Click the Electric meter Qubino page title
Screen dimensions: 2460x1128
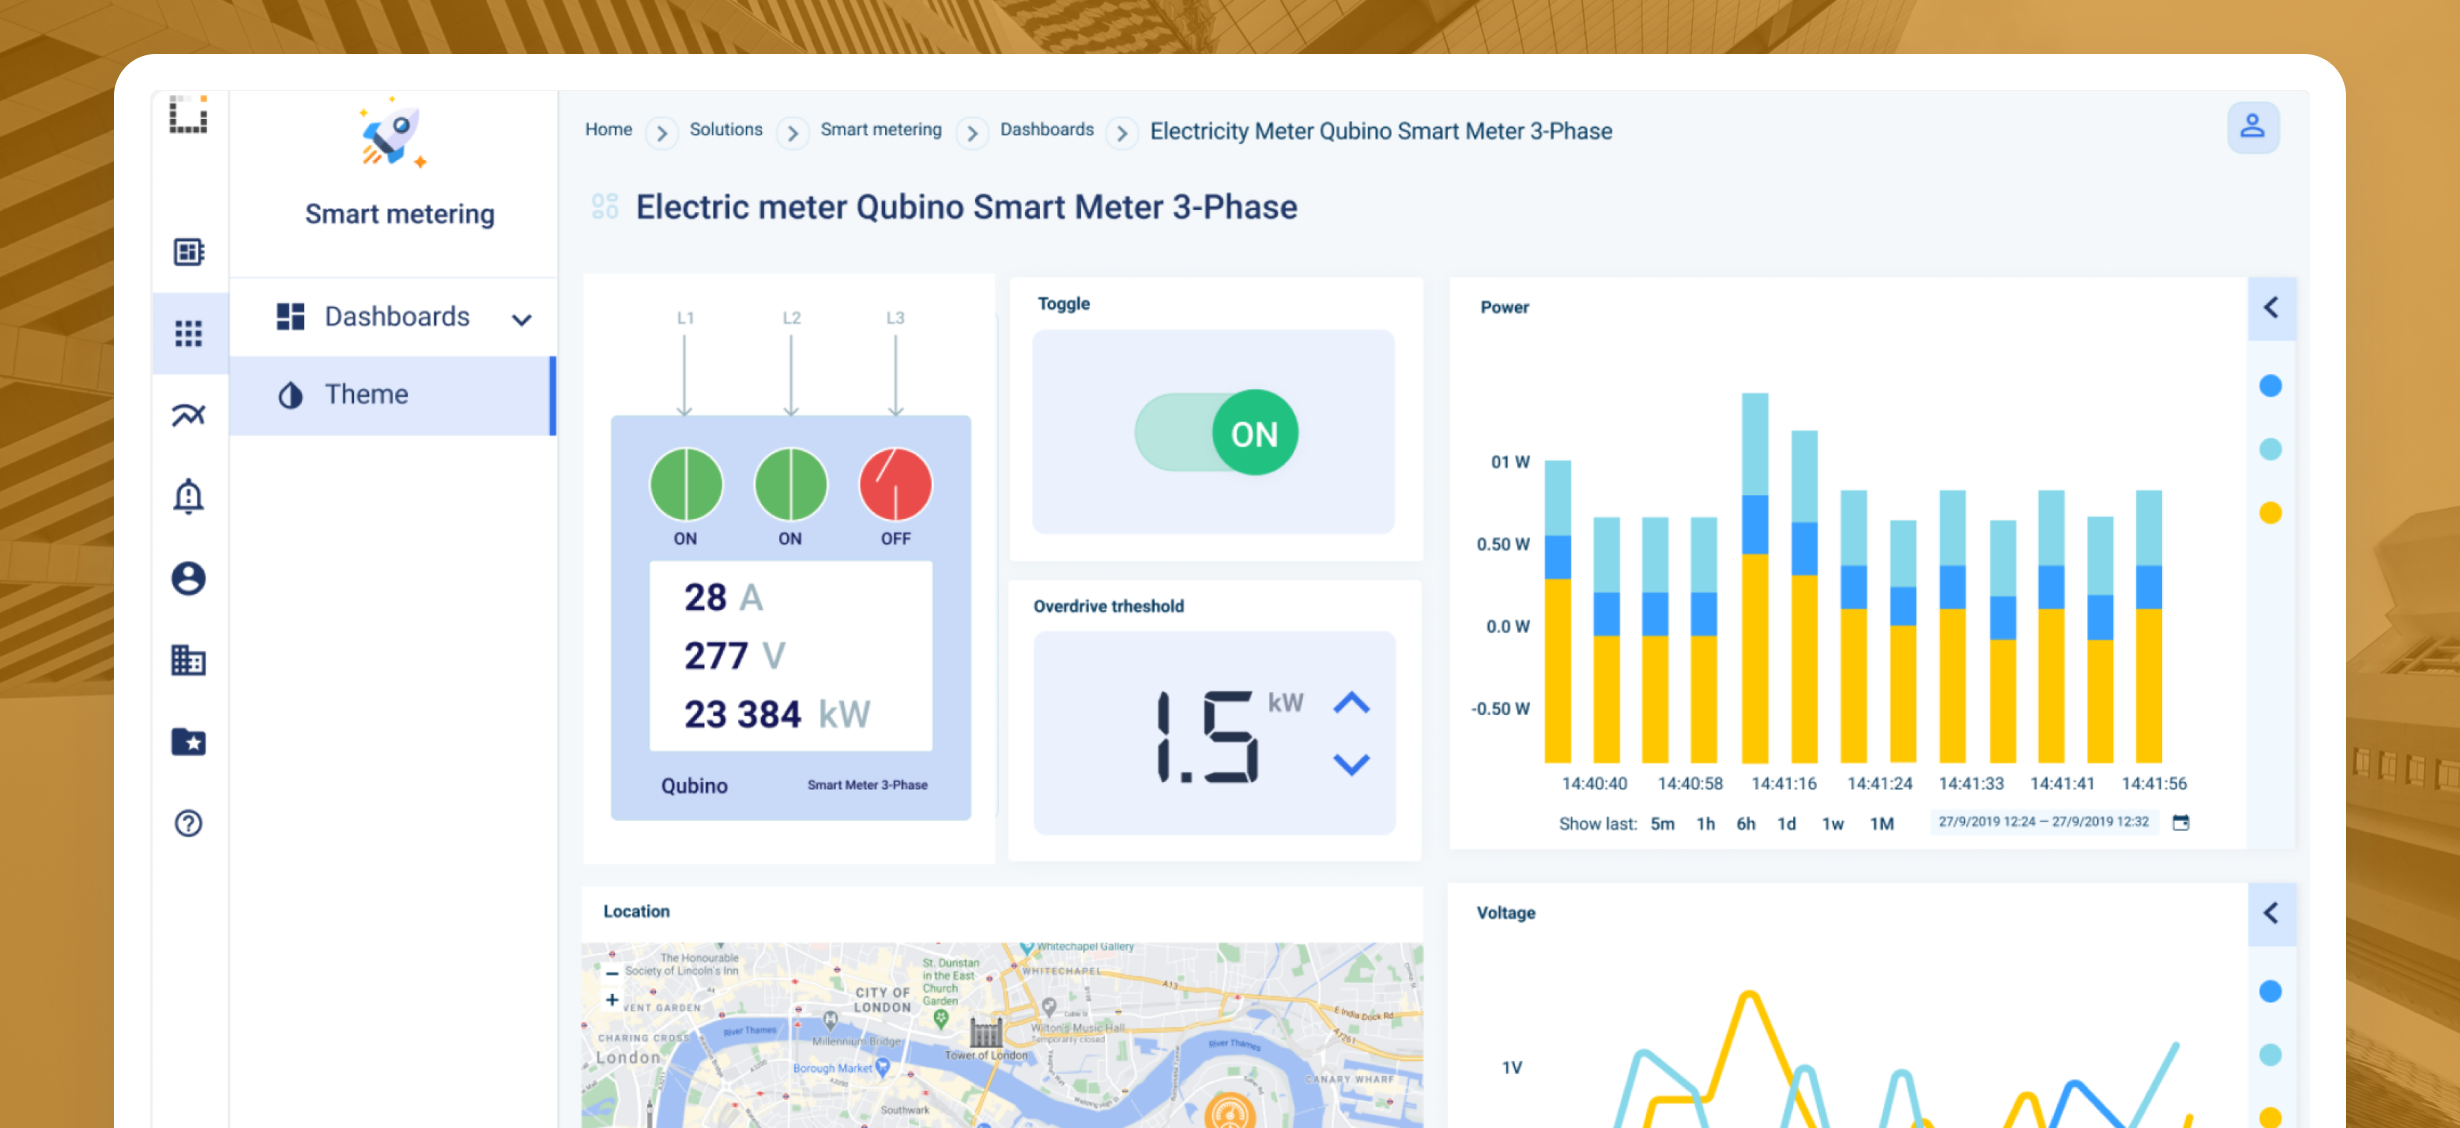(966, 207)
